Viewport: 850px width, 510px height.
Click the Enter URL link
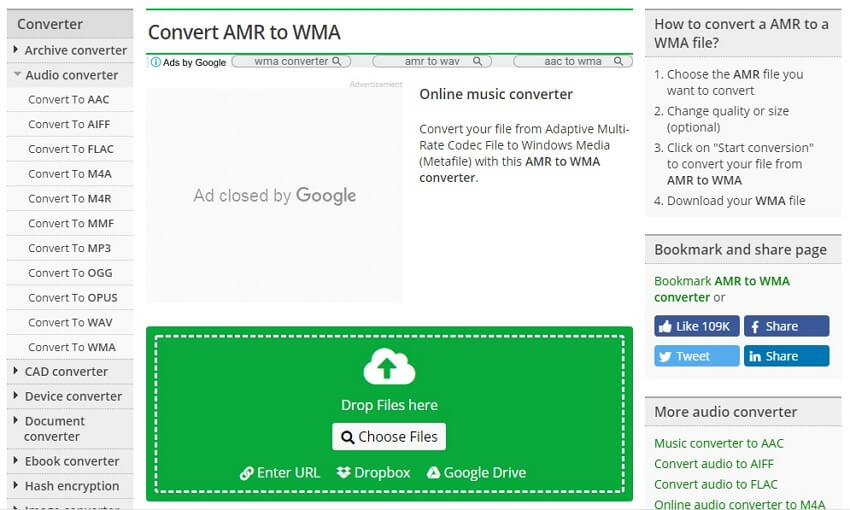[280, 473]
